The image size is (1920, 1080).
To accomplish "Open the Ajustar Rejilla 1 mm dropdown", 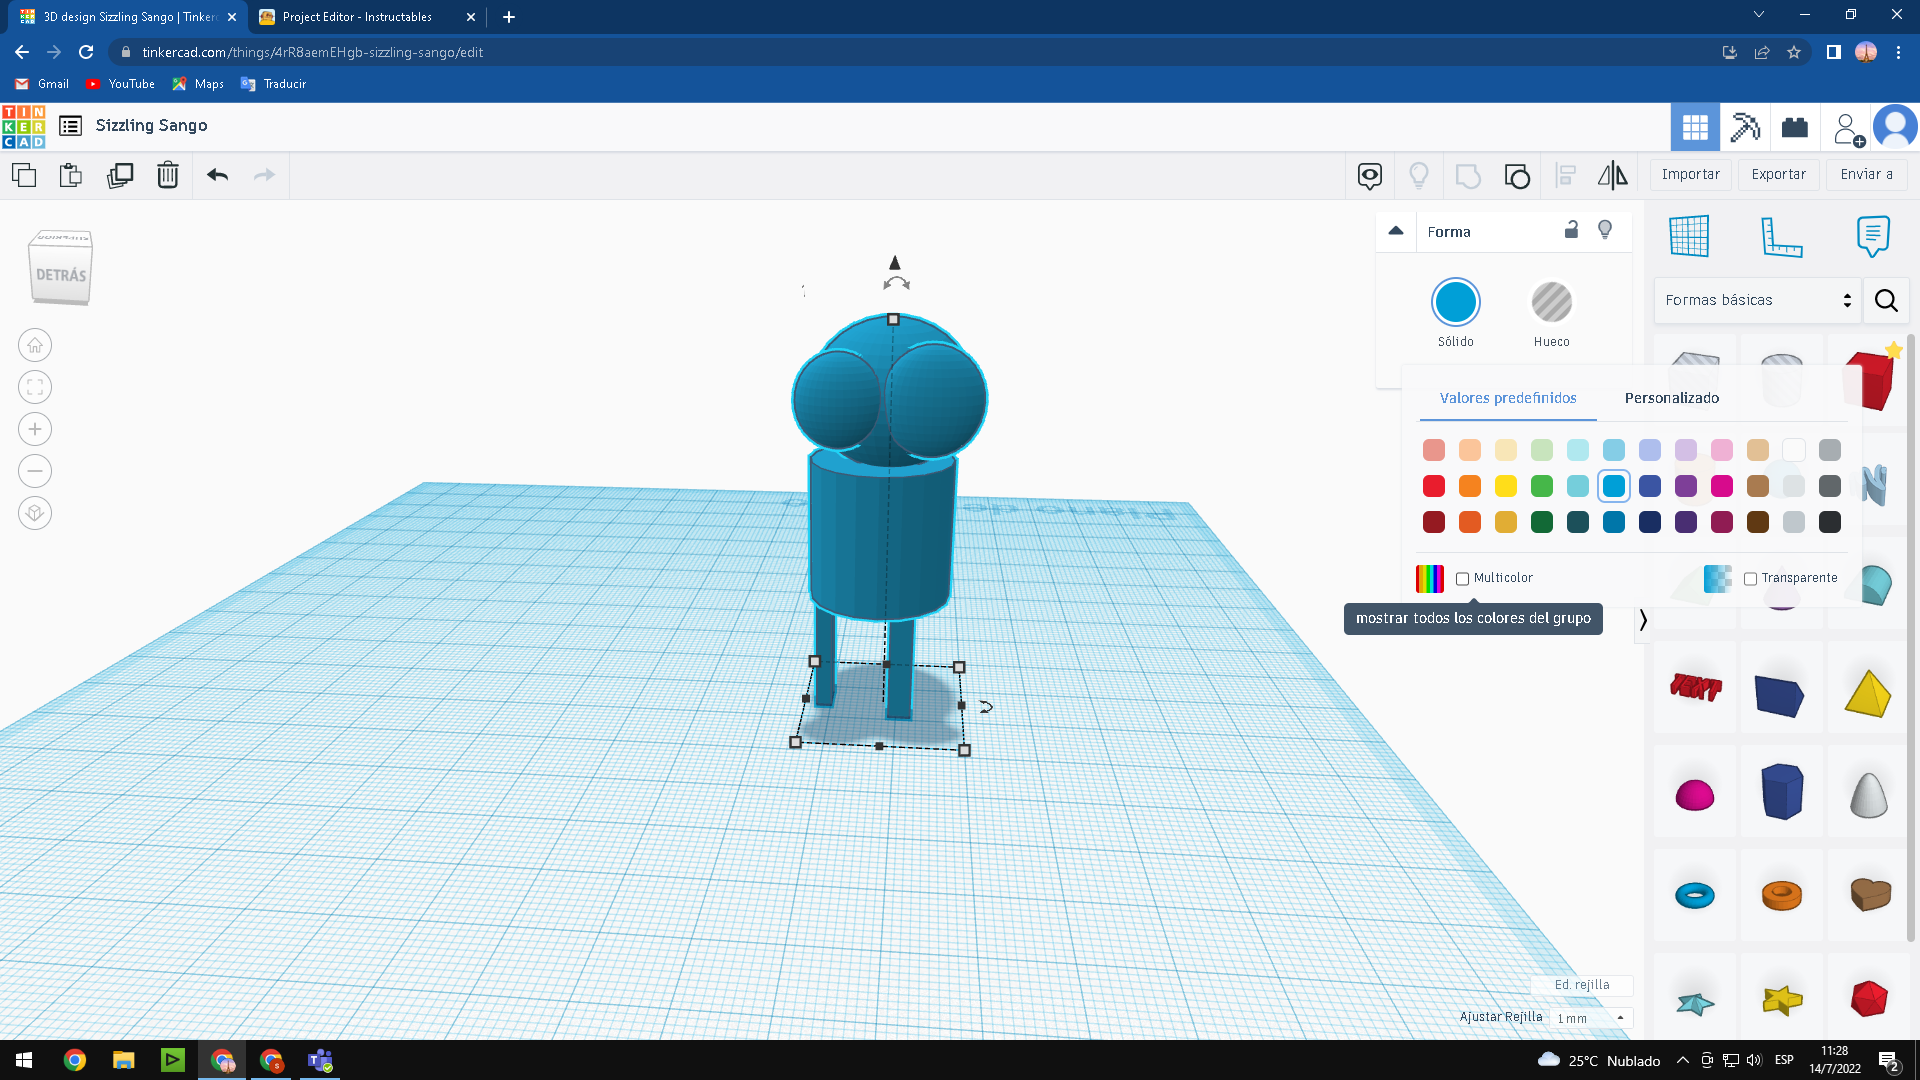I will coord(1590,1018).
